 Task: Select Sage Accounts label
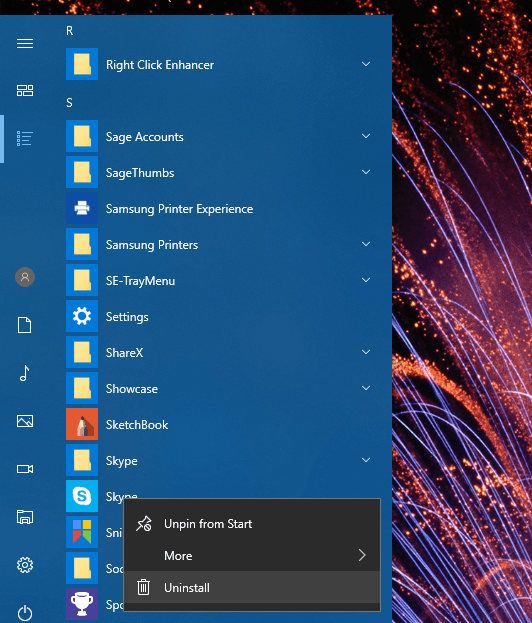(145, 137)
